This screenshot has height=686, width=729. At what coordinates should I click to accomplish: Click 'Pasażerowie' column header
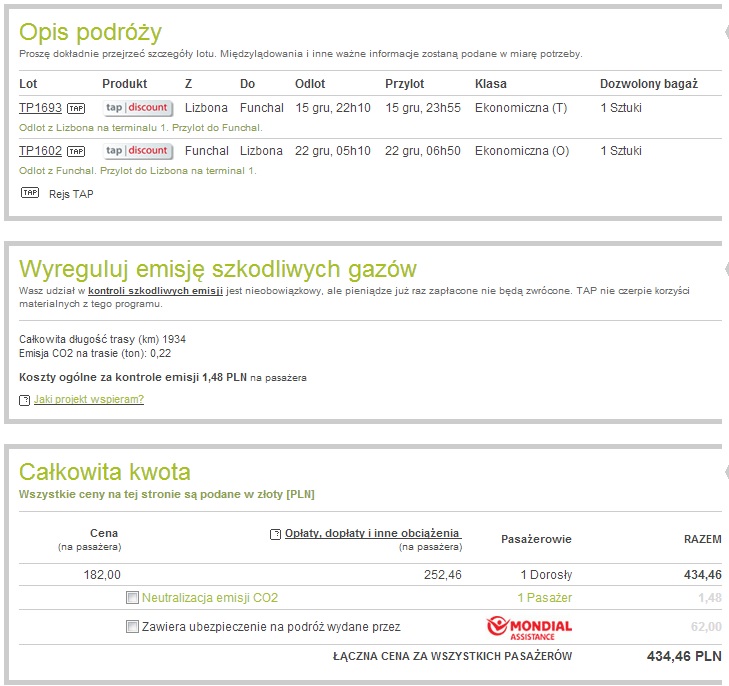tap(536, 539)
